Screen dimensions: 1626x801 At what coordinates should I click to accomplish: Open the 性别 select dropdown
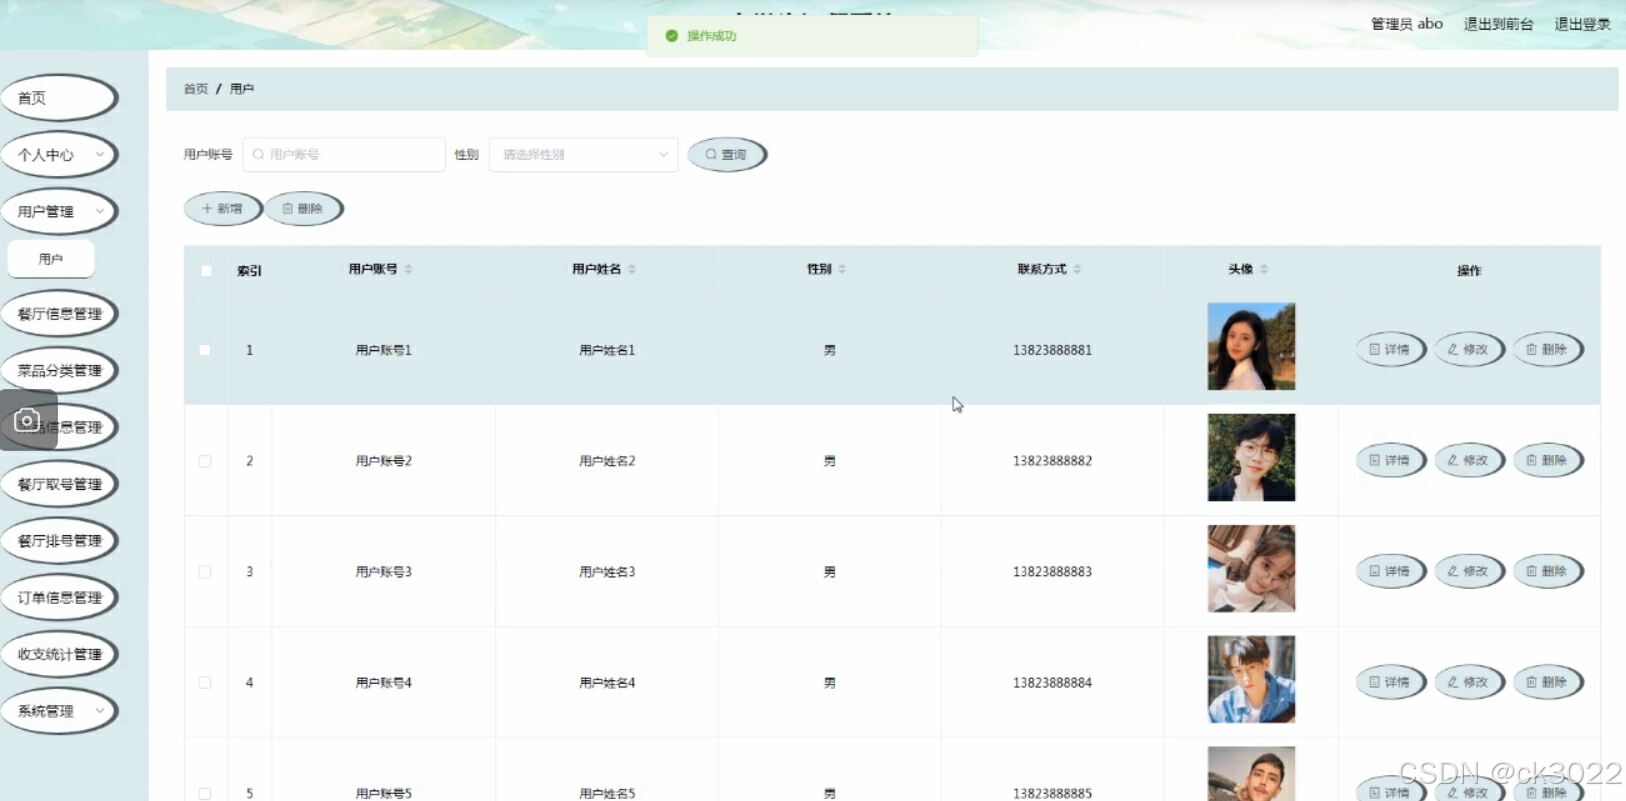click(x=583, y=155)
